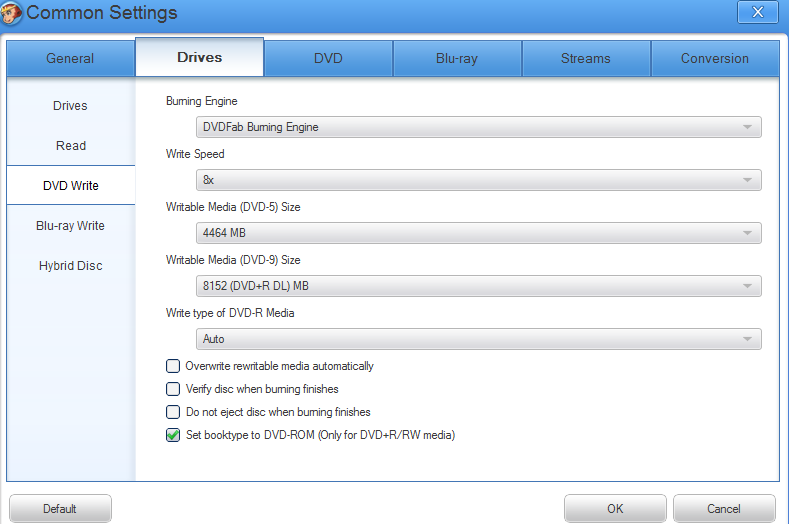Open the DVD-9 size 8152 MB dropdown
Image resolution: width=789 pixels, height=524 pixels.
(x=479, y=286)
